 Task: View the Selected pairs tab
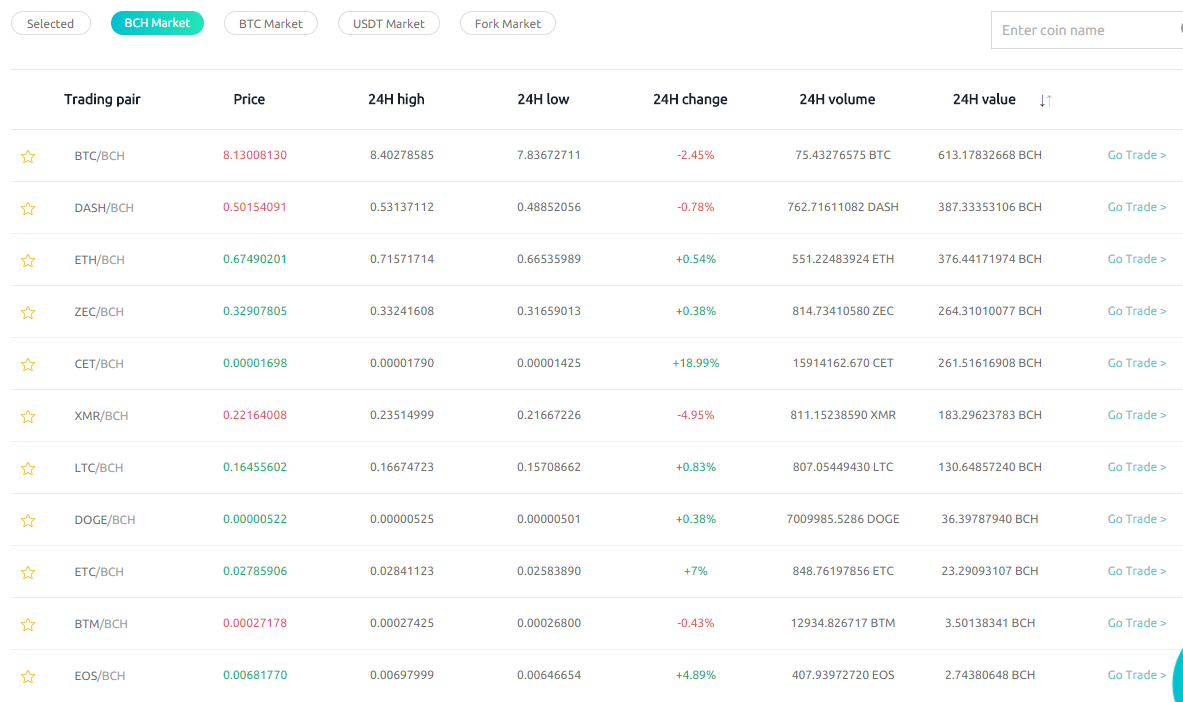tap(50, 23)
